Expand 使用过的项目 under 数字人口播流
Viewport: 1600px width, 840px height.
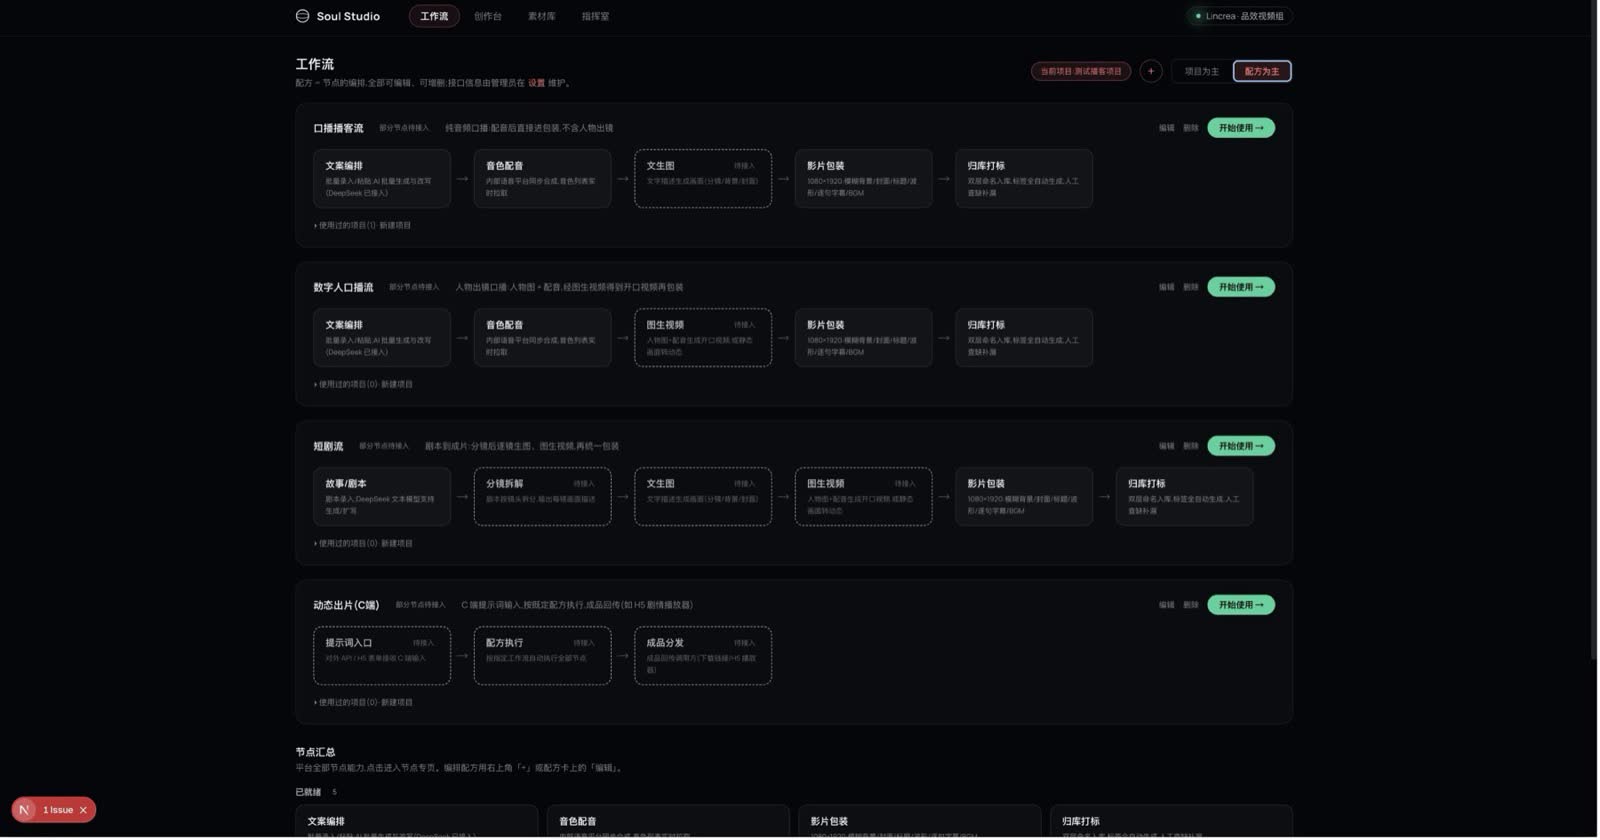[363, 385]
